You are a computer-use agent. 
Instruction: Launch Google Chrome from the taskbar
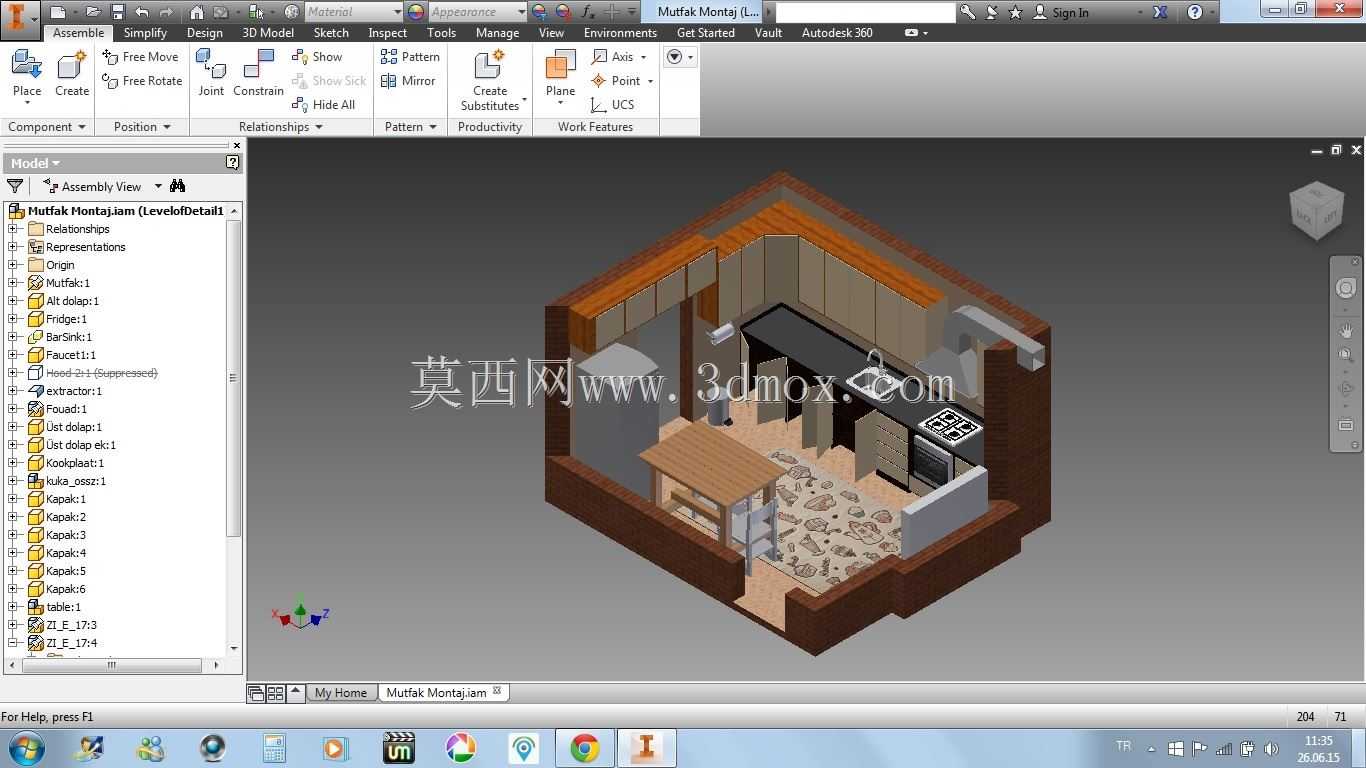coord(585,748)
